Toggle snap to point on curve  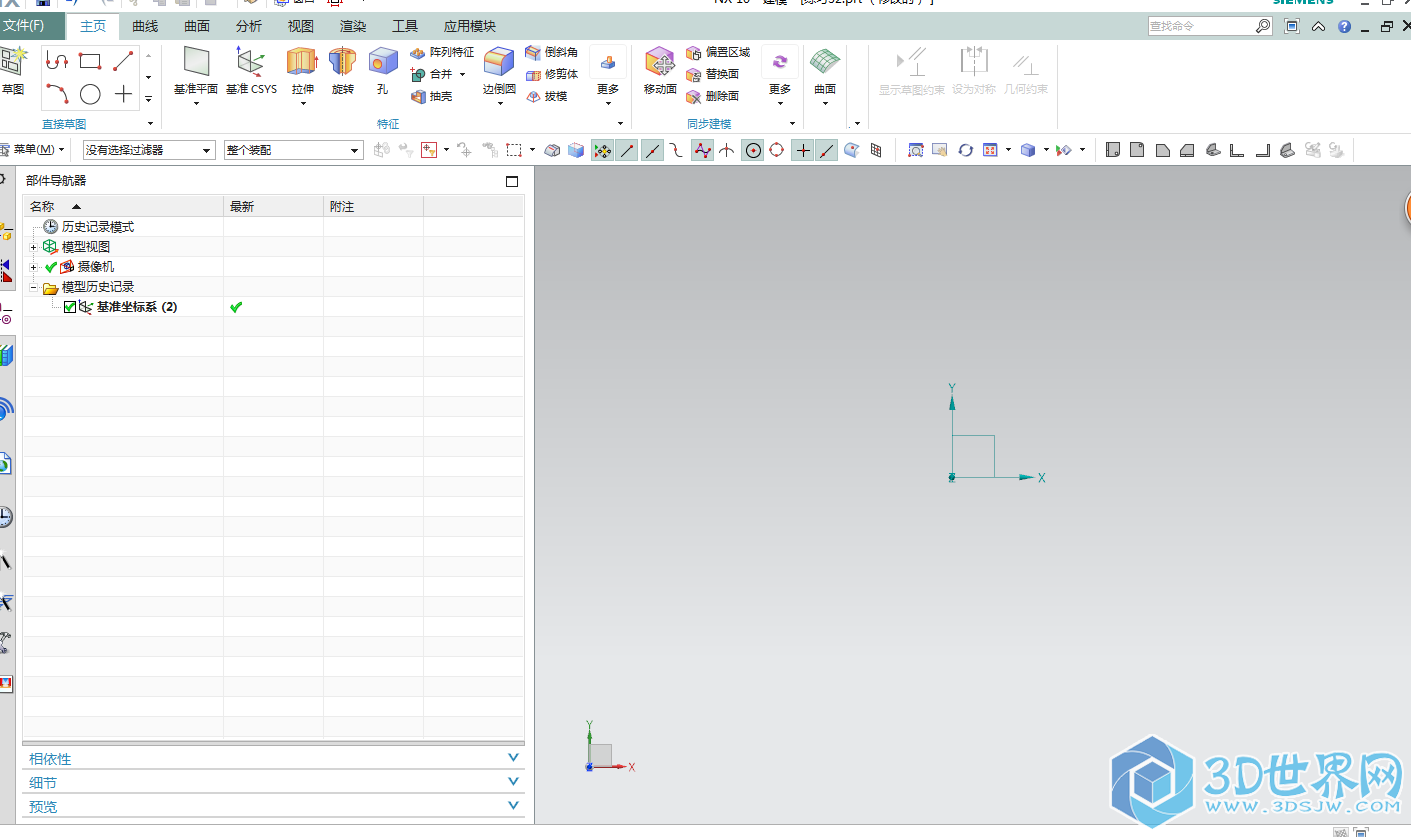827,150
